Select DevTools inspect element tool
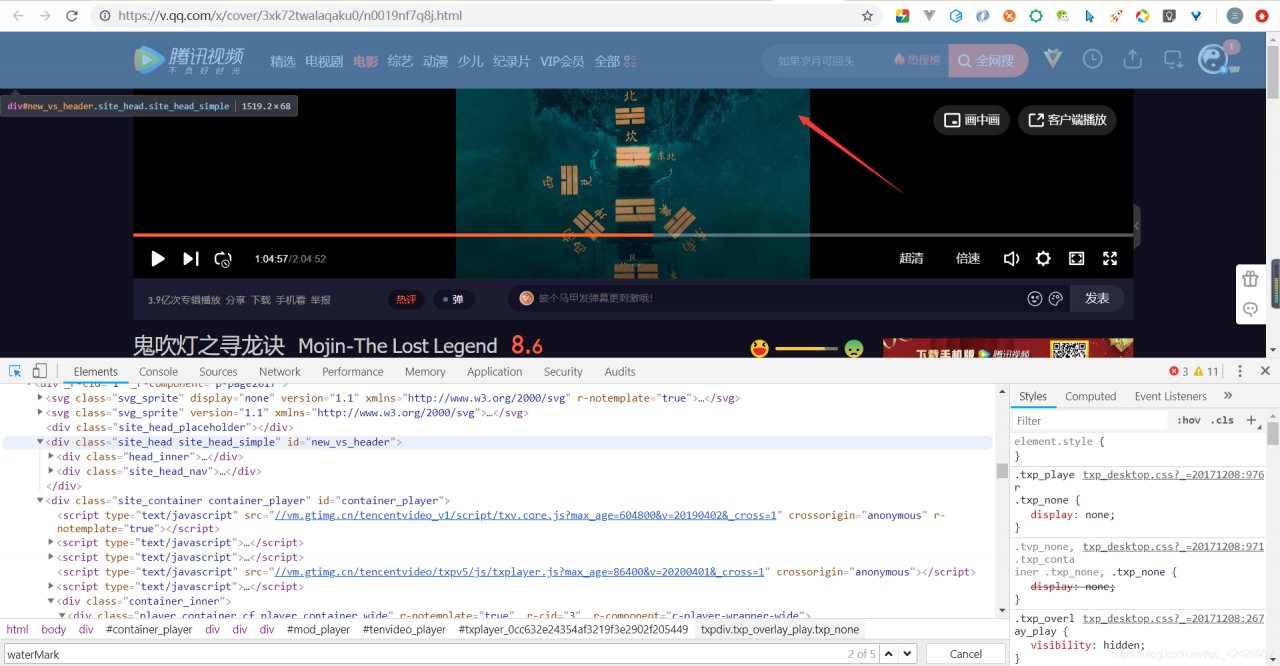 point(16,371)
